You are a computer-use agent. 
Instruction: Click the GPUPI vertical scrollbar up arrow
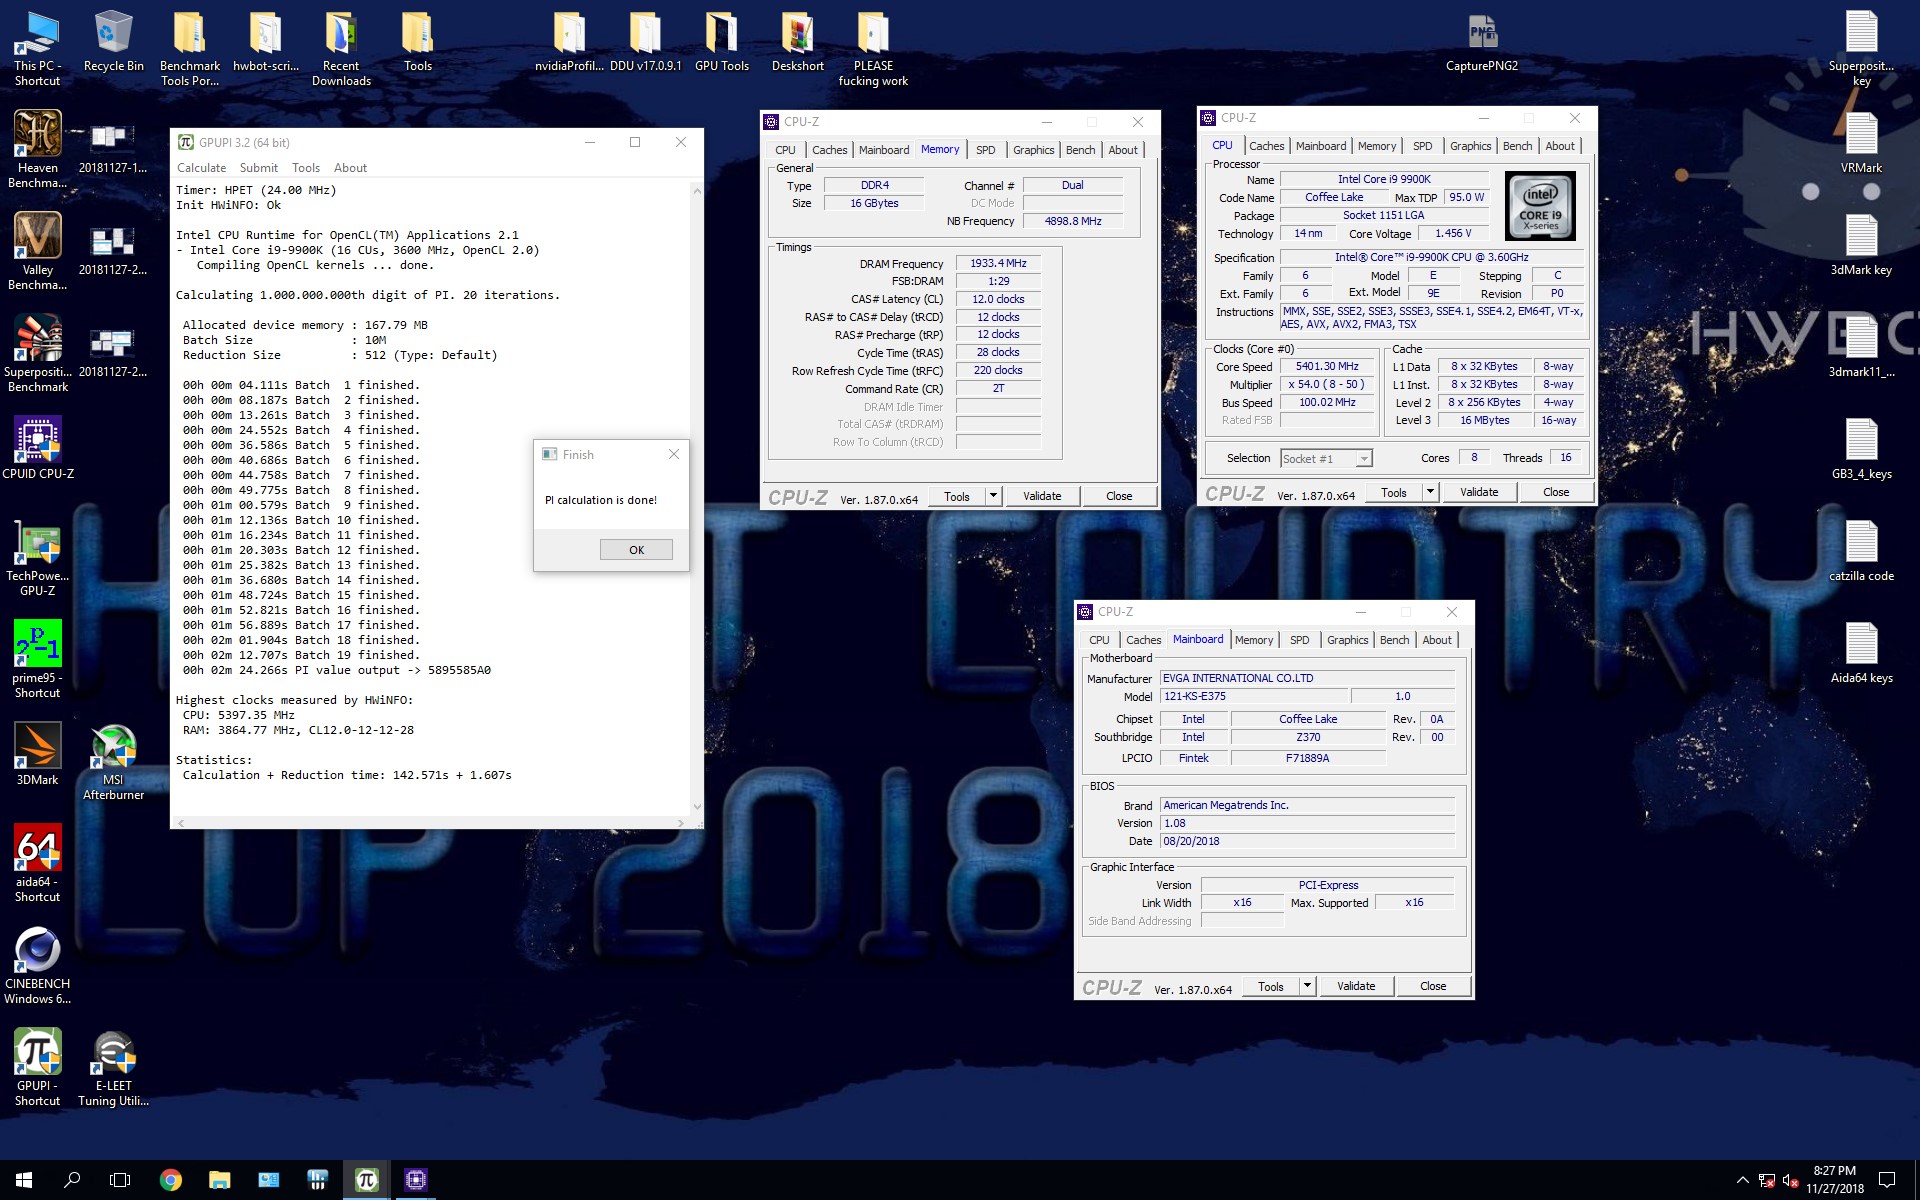(697, 190)
